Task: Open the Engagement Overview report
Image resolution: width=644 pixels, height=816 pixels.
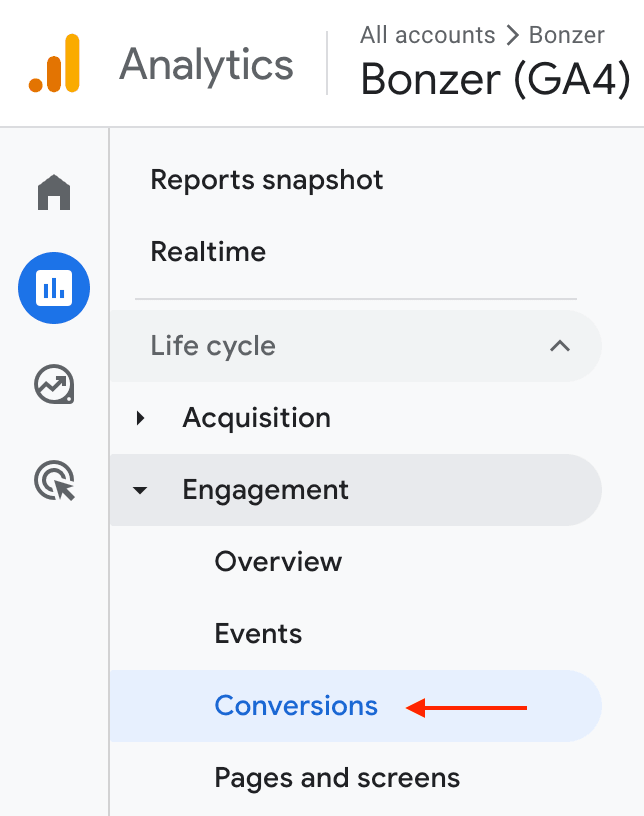Action: [x=278, y=562]
